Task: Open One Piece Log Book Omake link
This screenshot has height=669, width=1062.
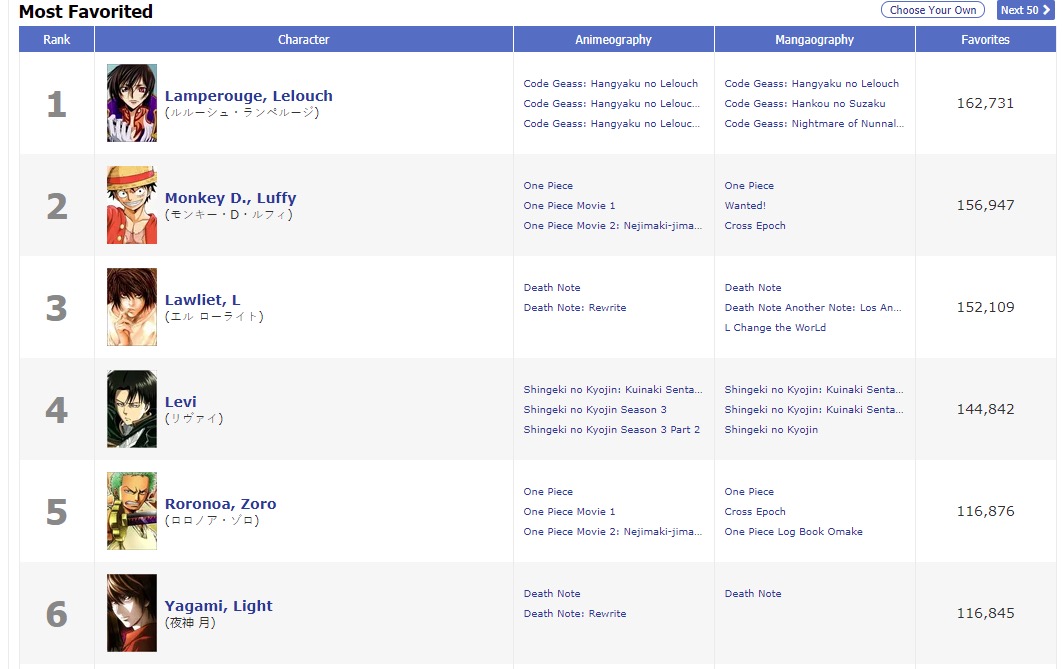Action: [793, 532]
